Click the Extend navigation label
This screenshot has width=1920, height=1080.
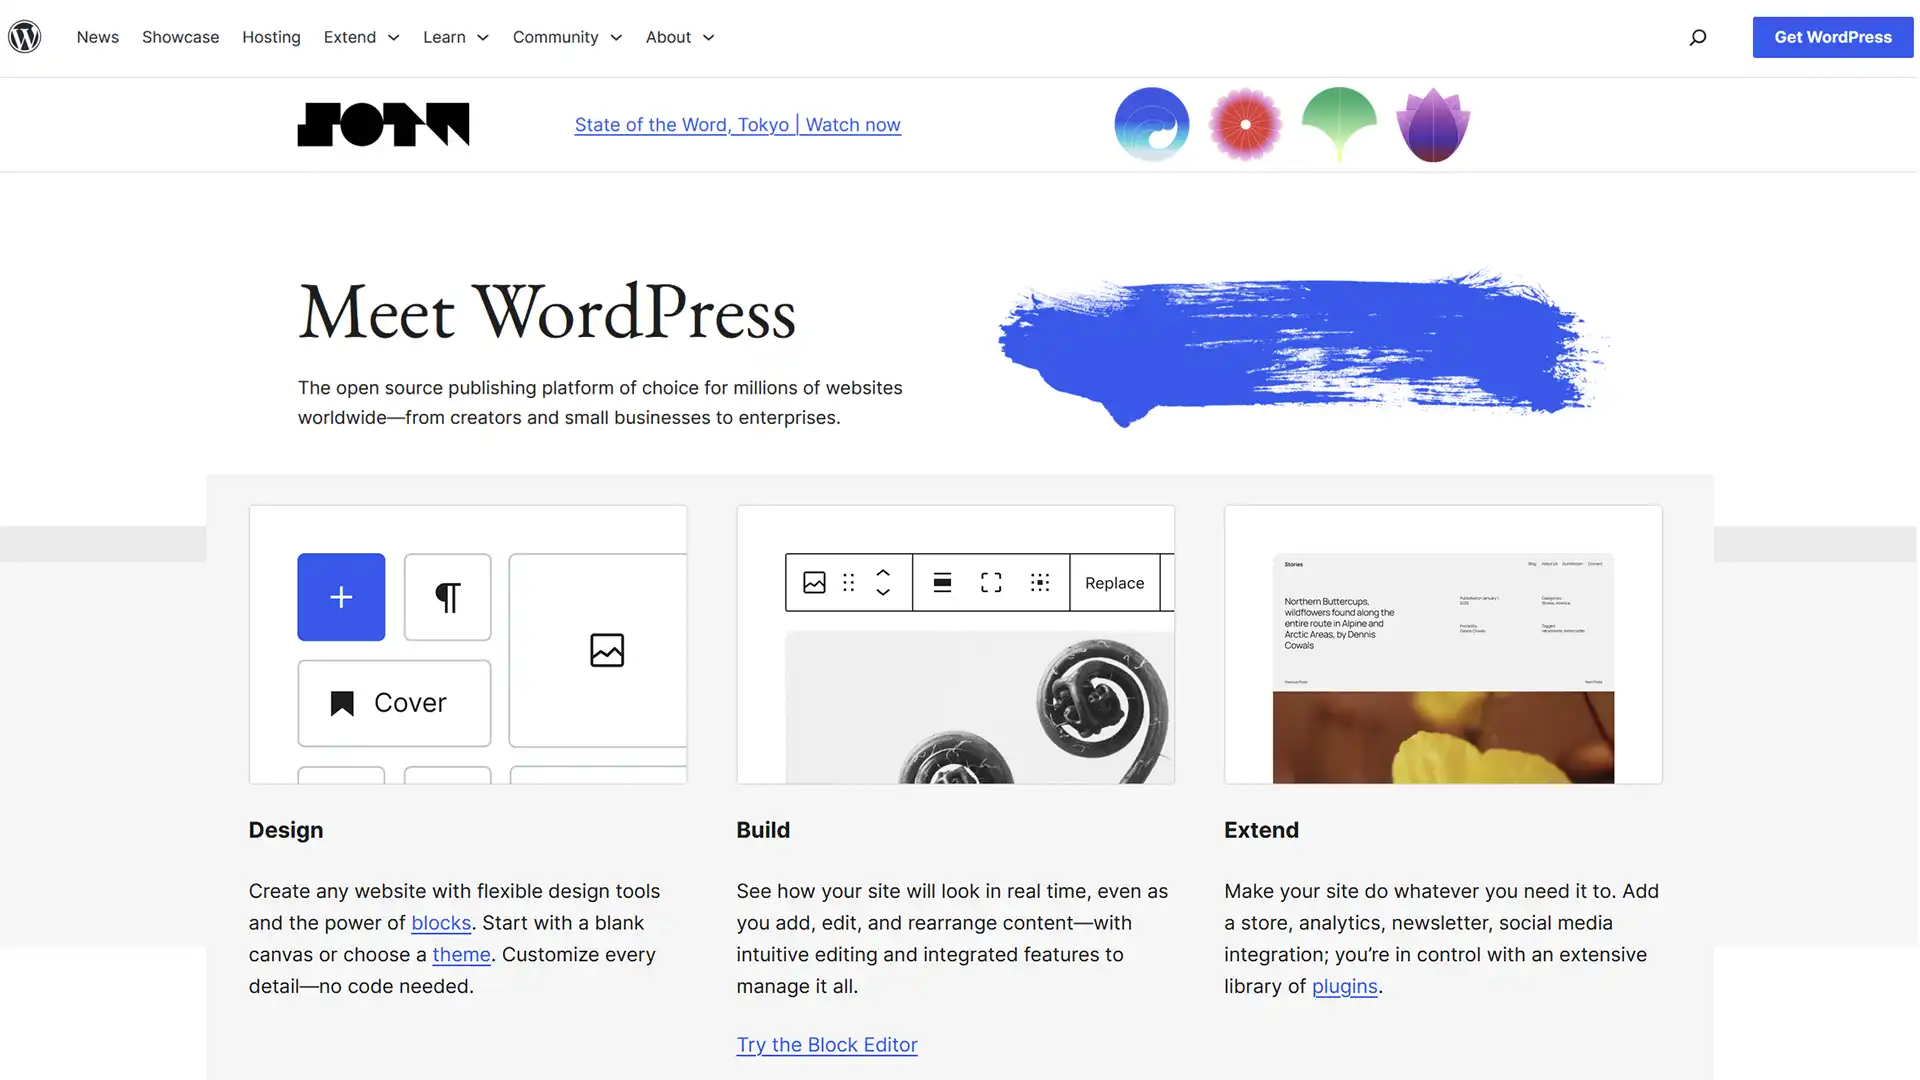point(350,37)
